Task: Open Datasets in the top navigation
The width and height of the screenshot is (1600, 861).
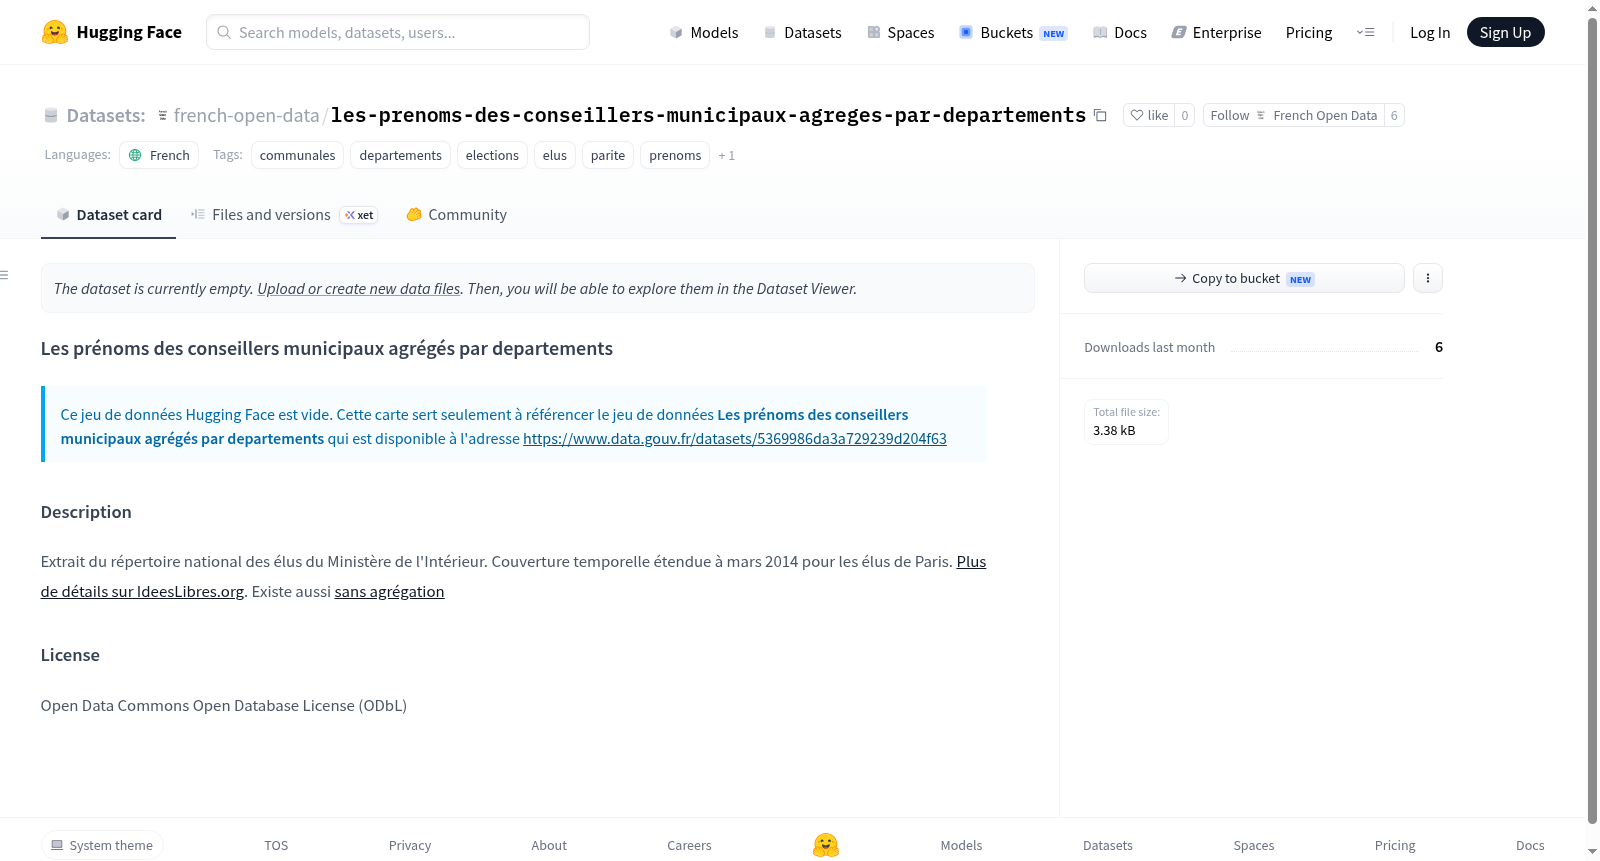Action: point(802,32)
